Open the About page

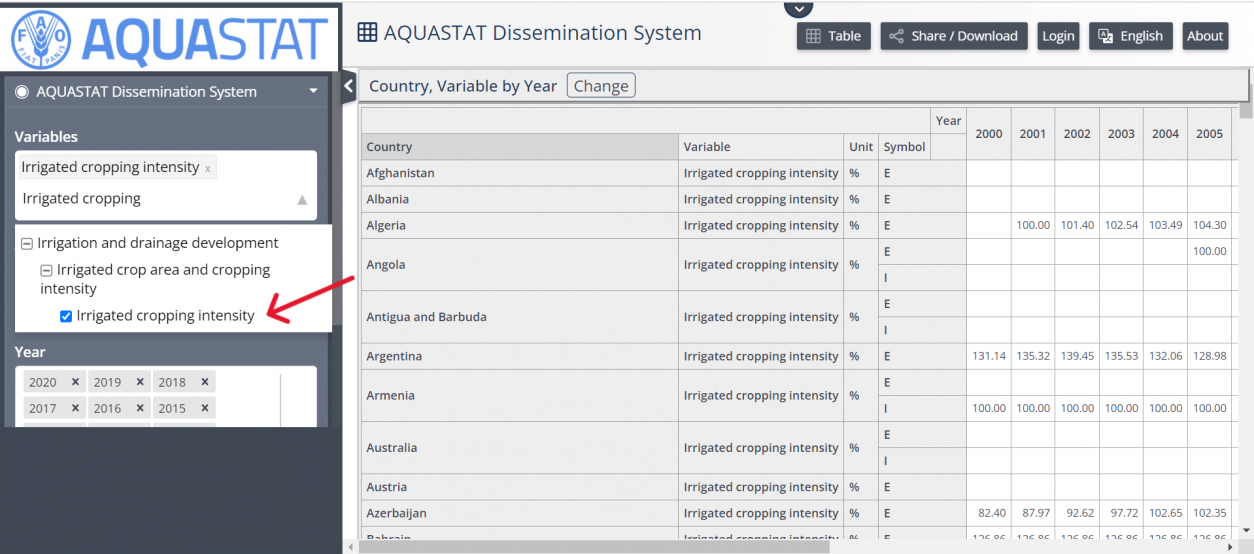[x=1205, y=36]
